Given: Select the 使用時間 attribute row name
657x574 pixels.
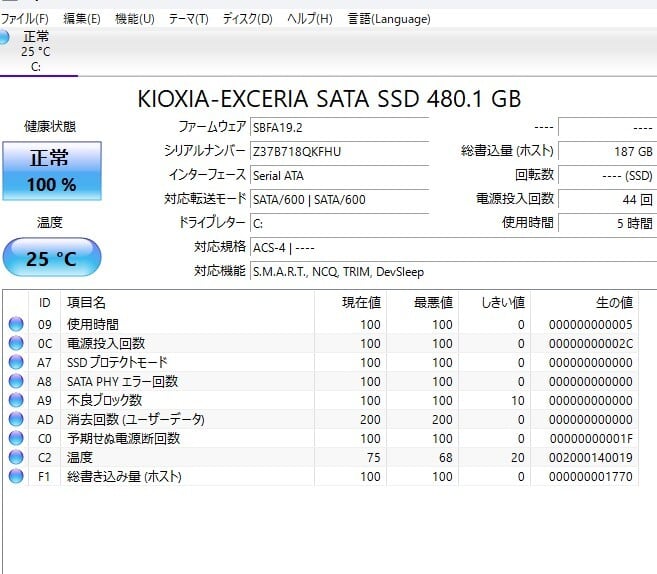Looking at the screenshot, I should pyautogui.click(x=93, y=324).
